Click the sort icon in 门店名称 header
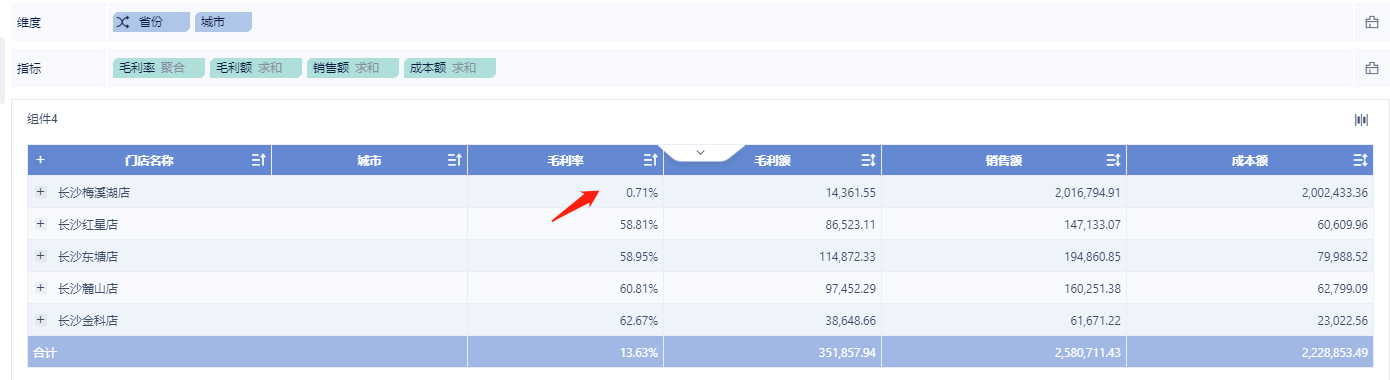The height and width of the screenshot is (380, 1390). [x=258, y=160]
